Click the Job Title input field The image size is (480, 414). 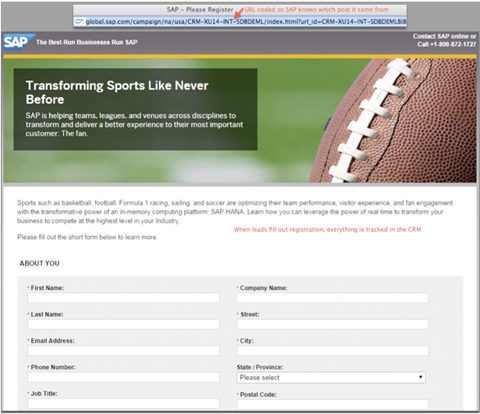[x=123, y=403]
